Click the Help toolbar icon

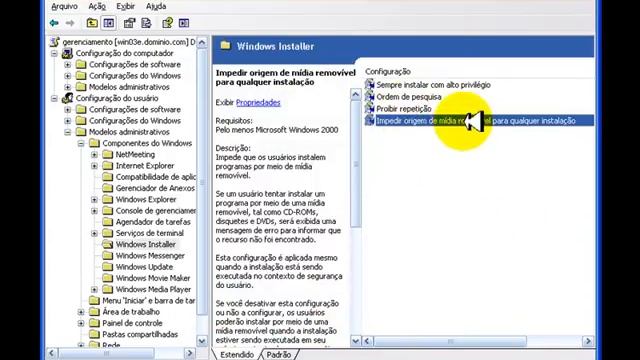167,23
